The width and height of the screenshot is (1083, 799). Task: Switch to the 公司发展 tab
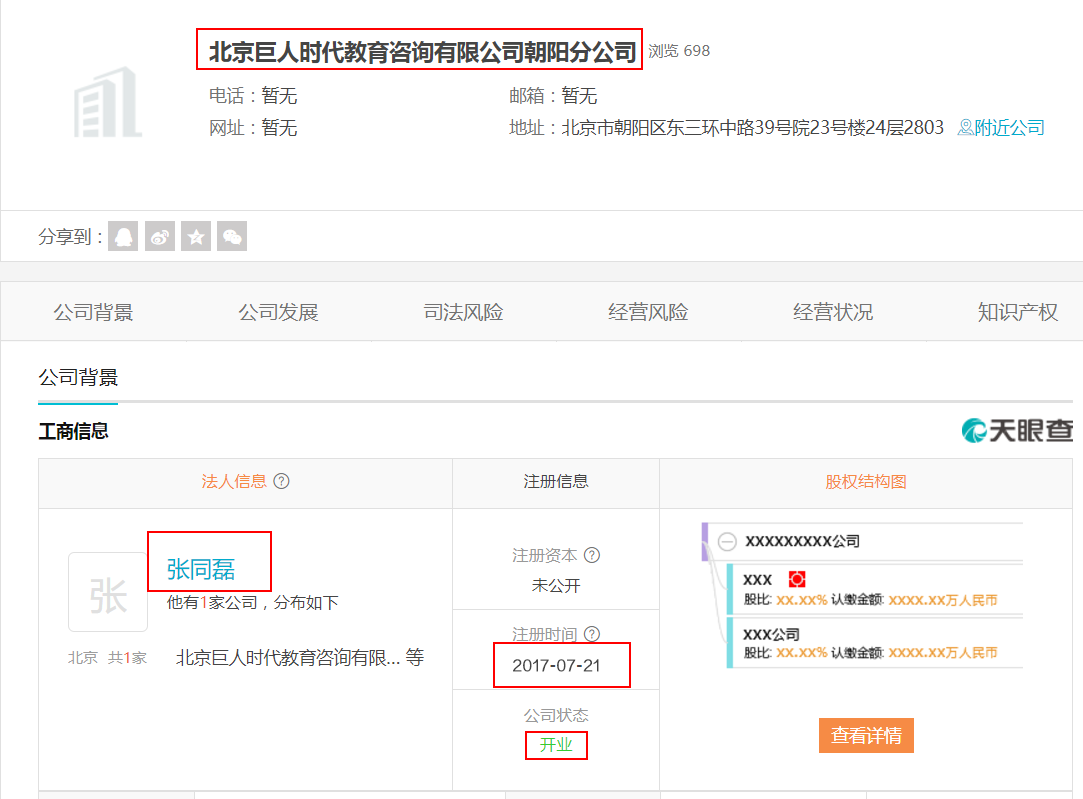pyautogui.click(x=278, y=312)
